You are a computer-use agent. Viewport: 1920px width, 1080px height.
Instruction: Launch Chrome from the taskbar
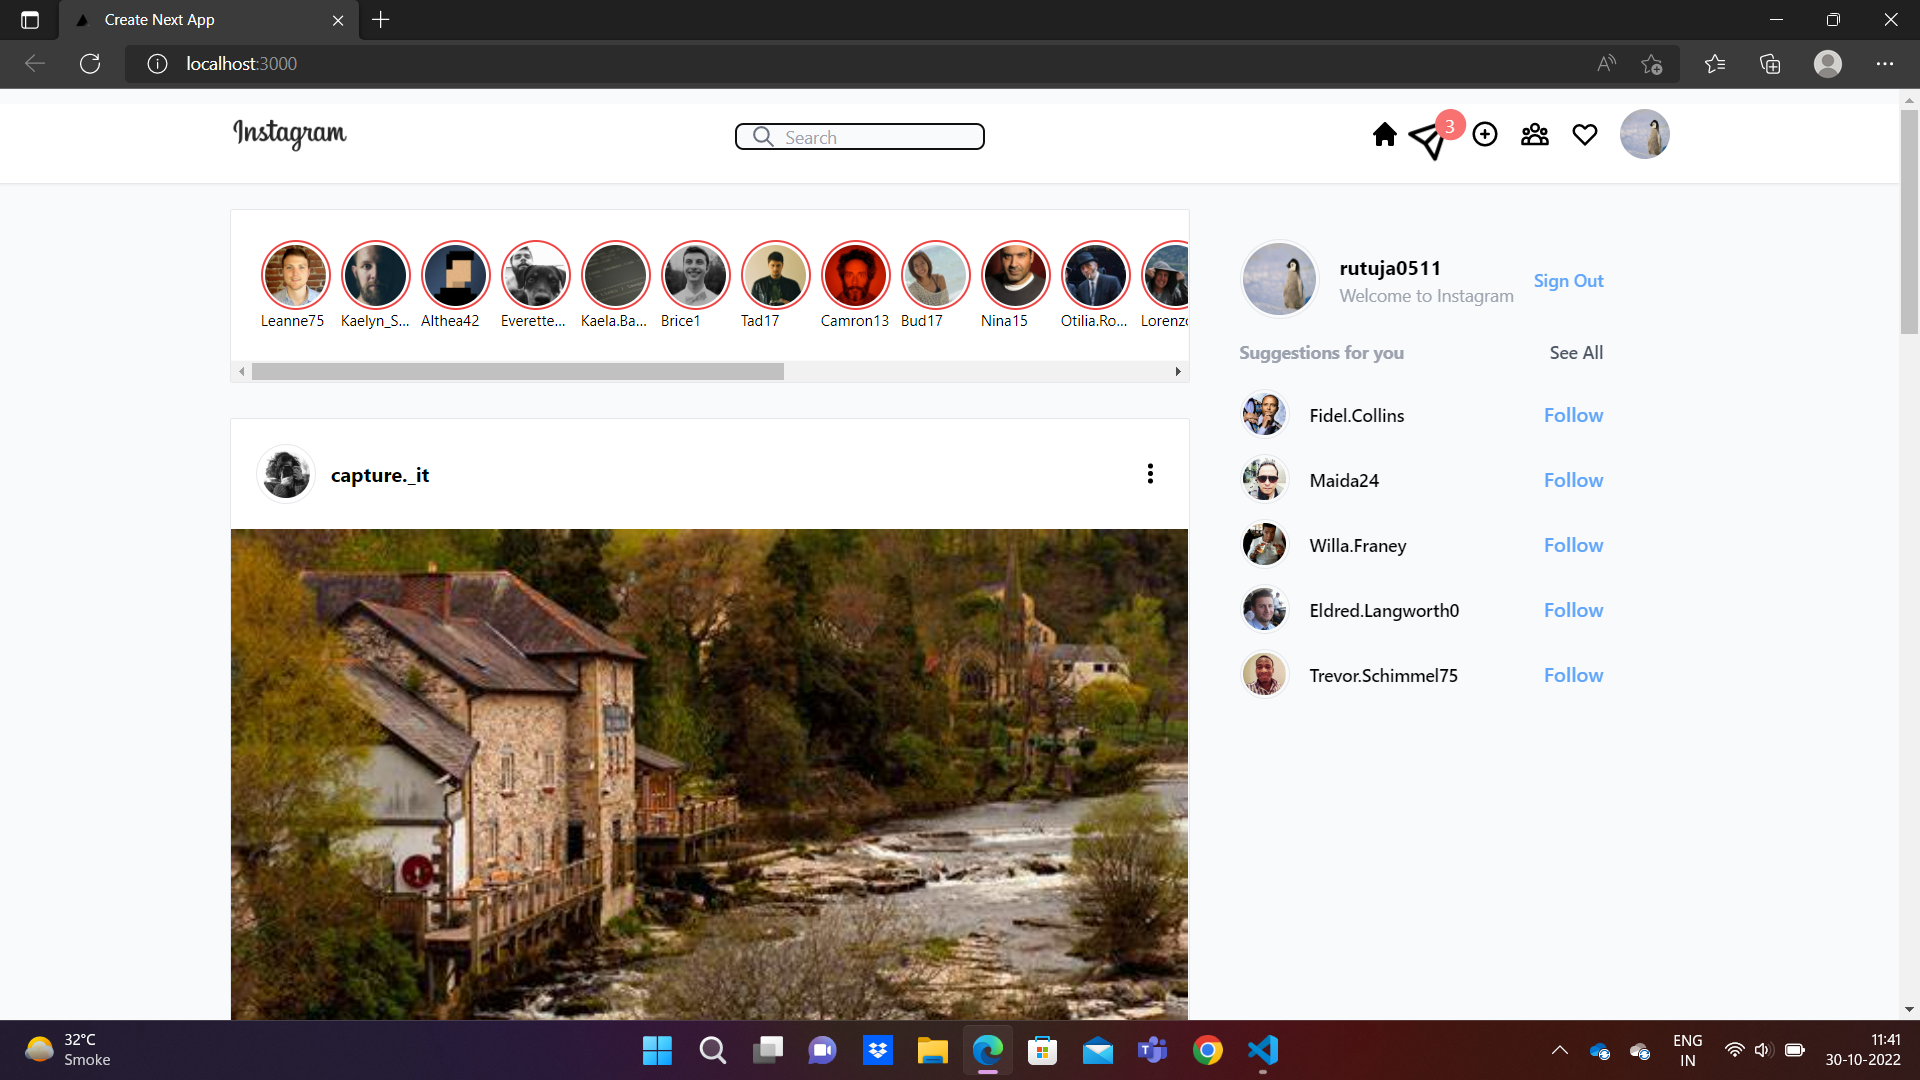[x=1208, y=1051]
